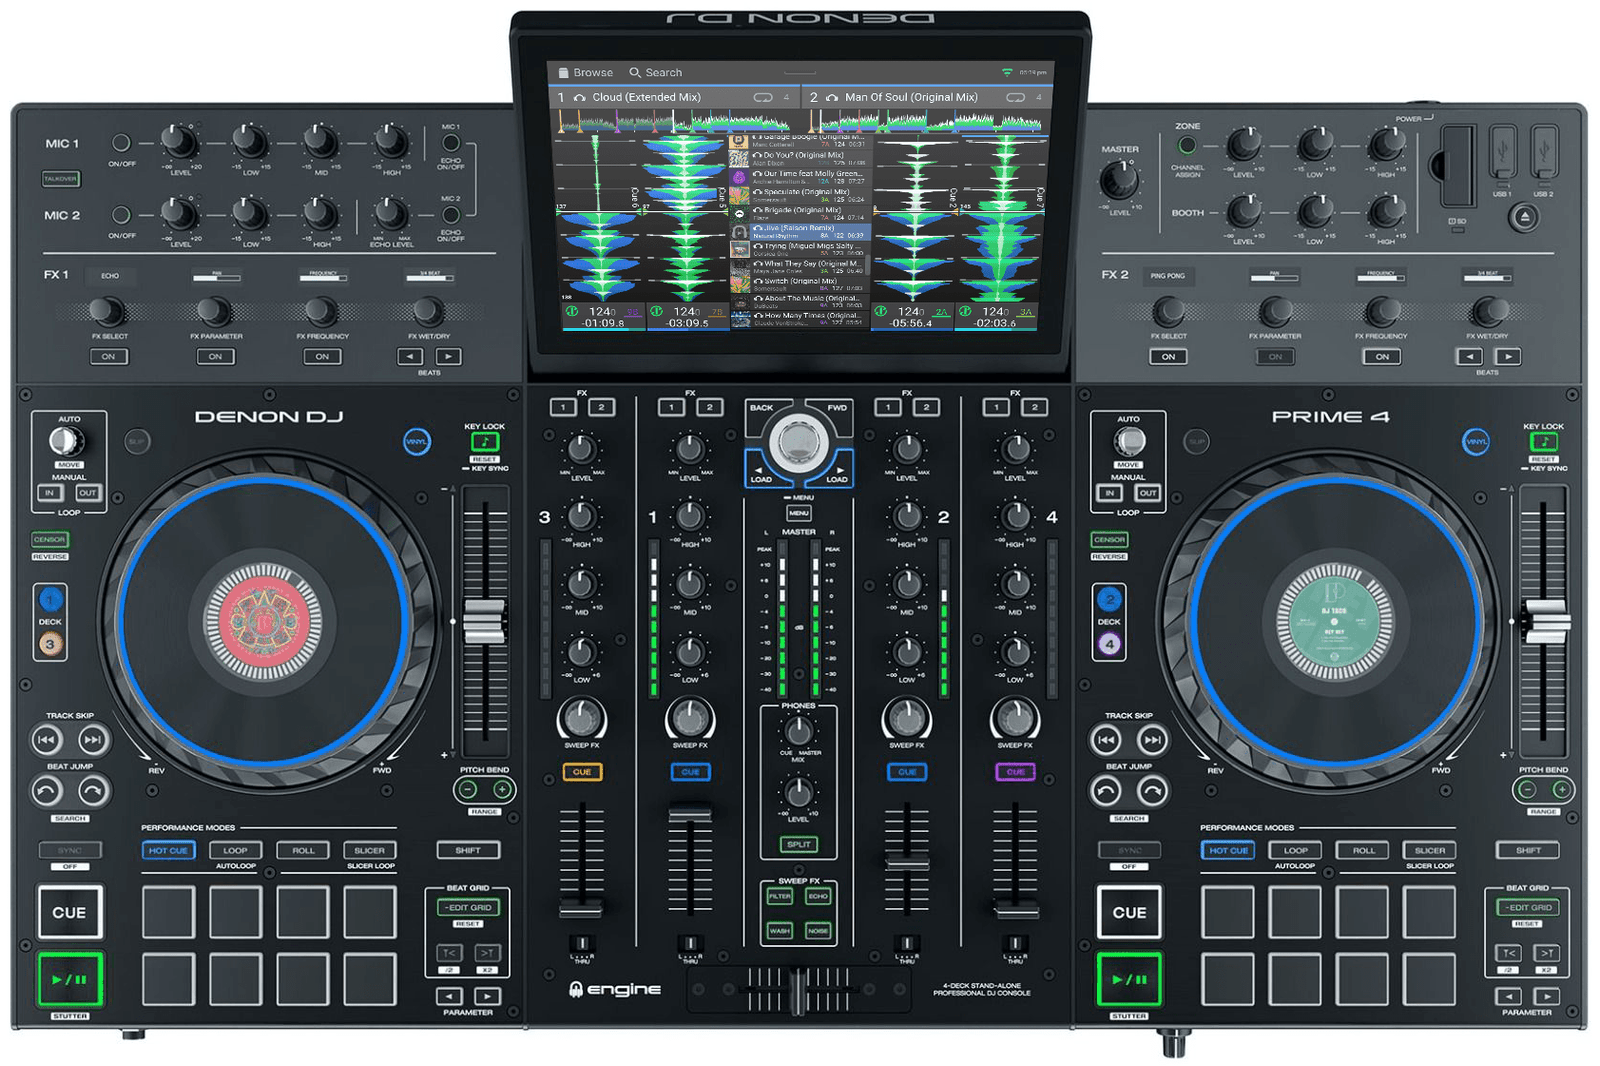Select Hot Cue mode on left deck
The height and width of the screenshot is (1066, 1600).
pos(168,850)
